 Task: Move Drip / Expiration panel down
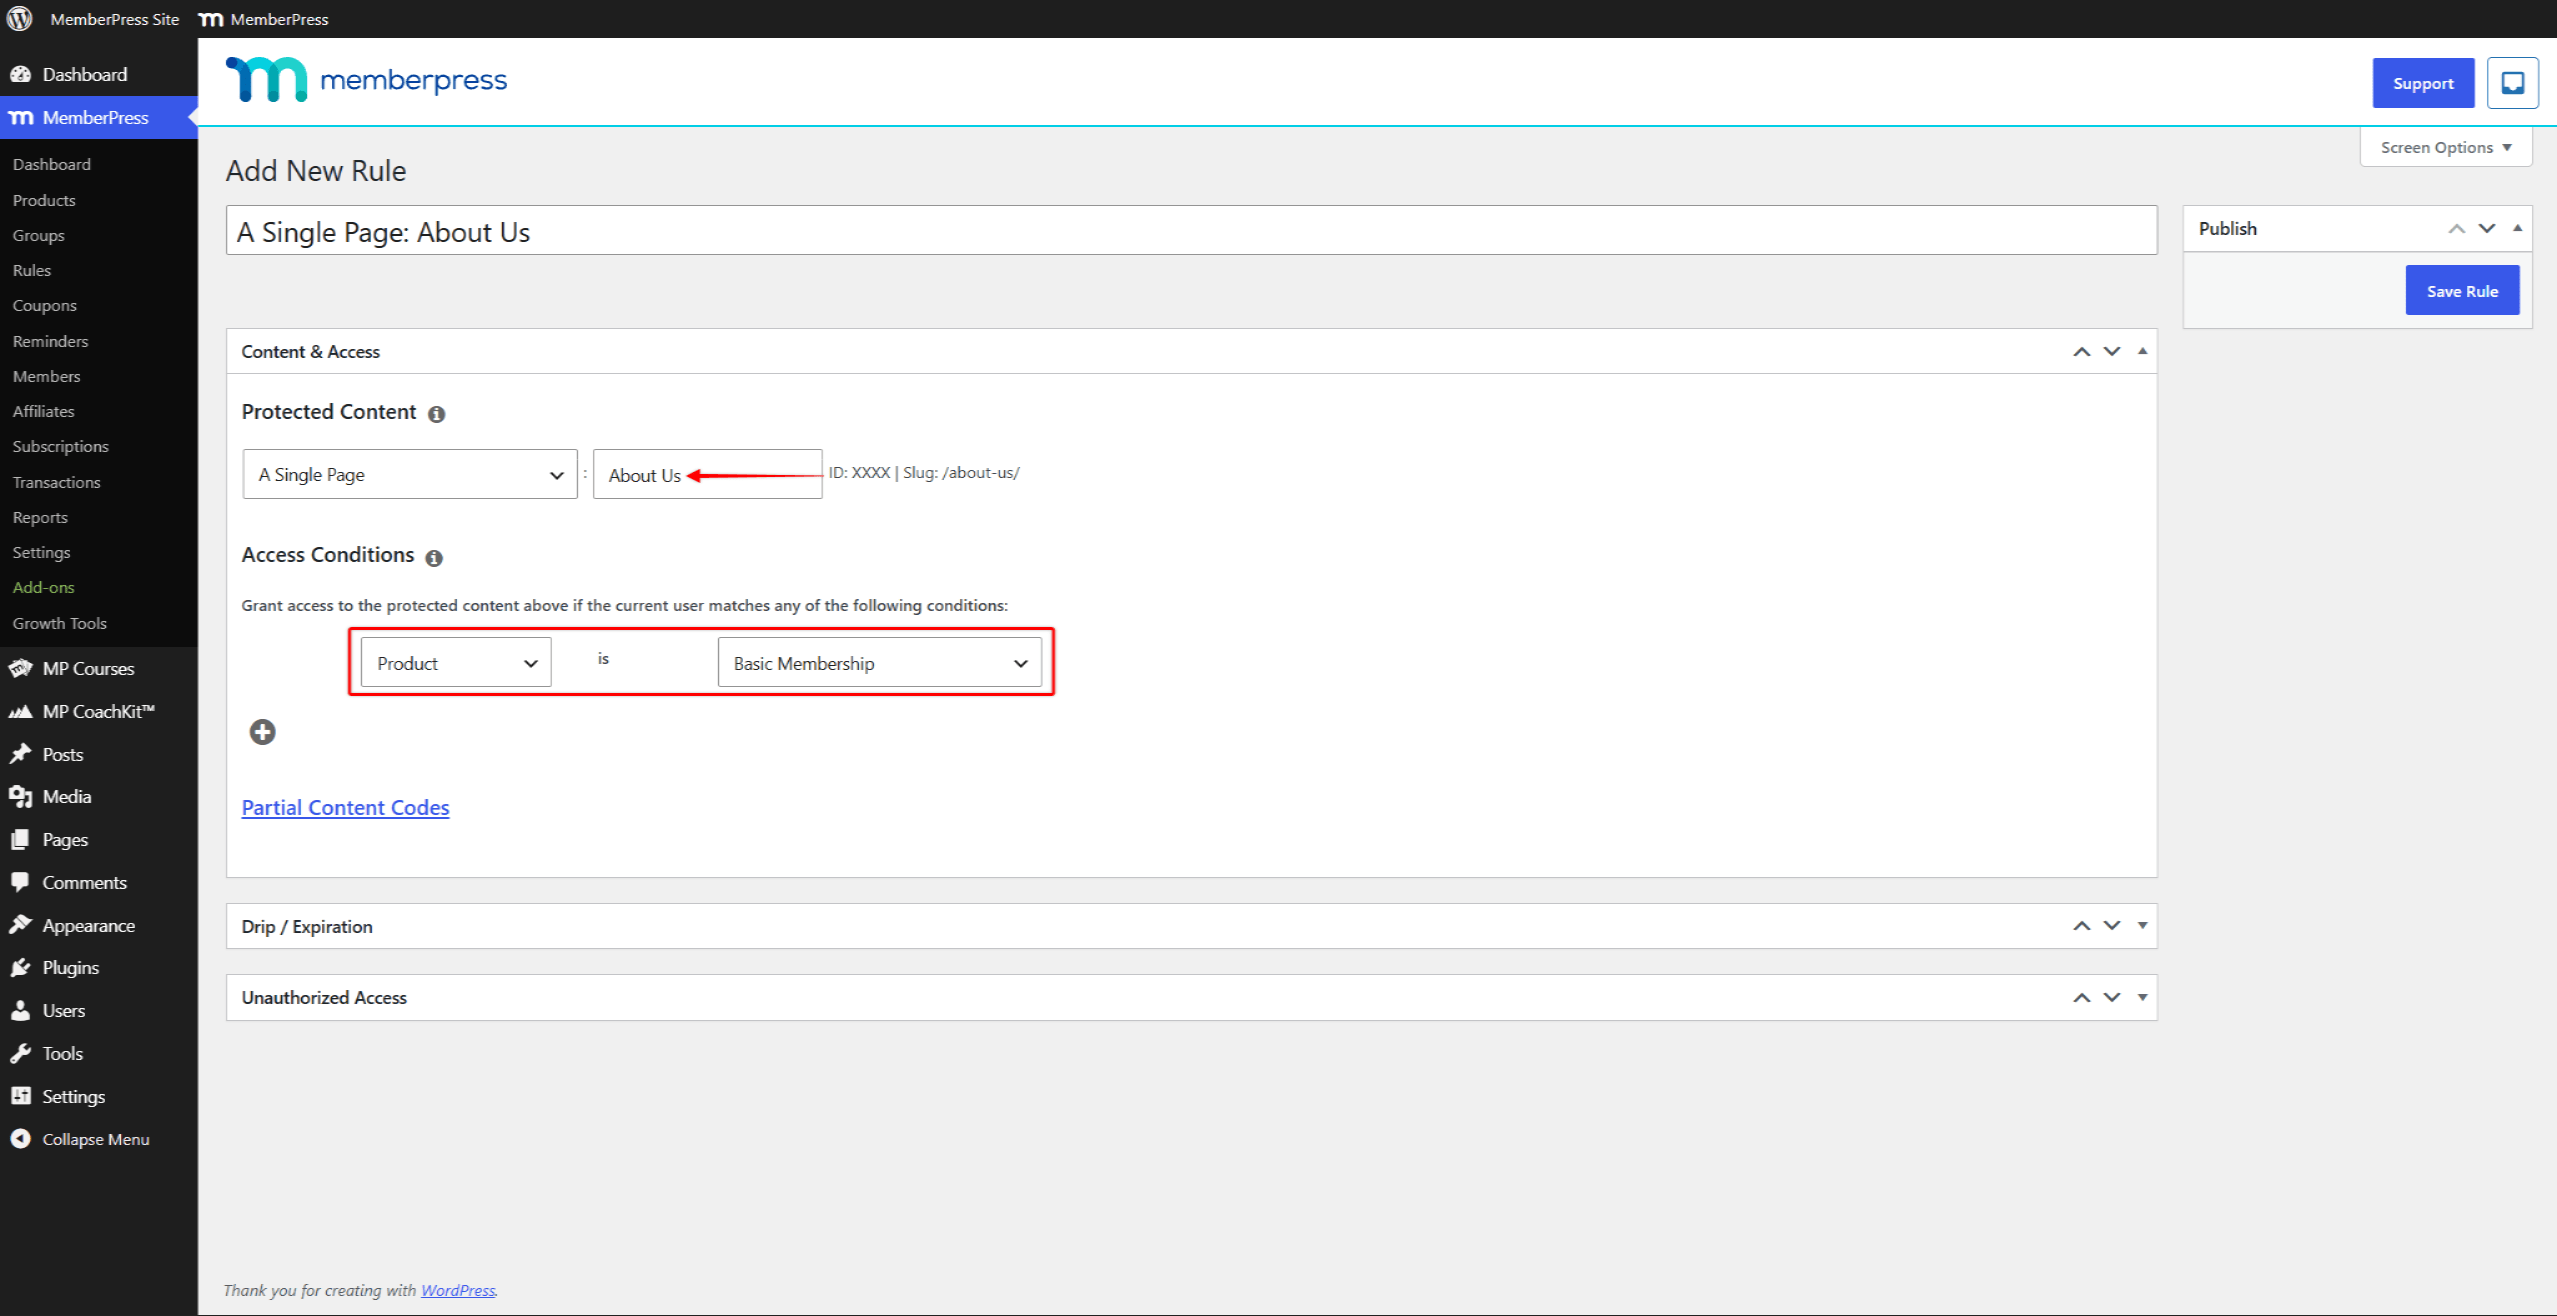pos(2112,926)
